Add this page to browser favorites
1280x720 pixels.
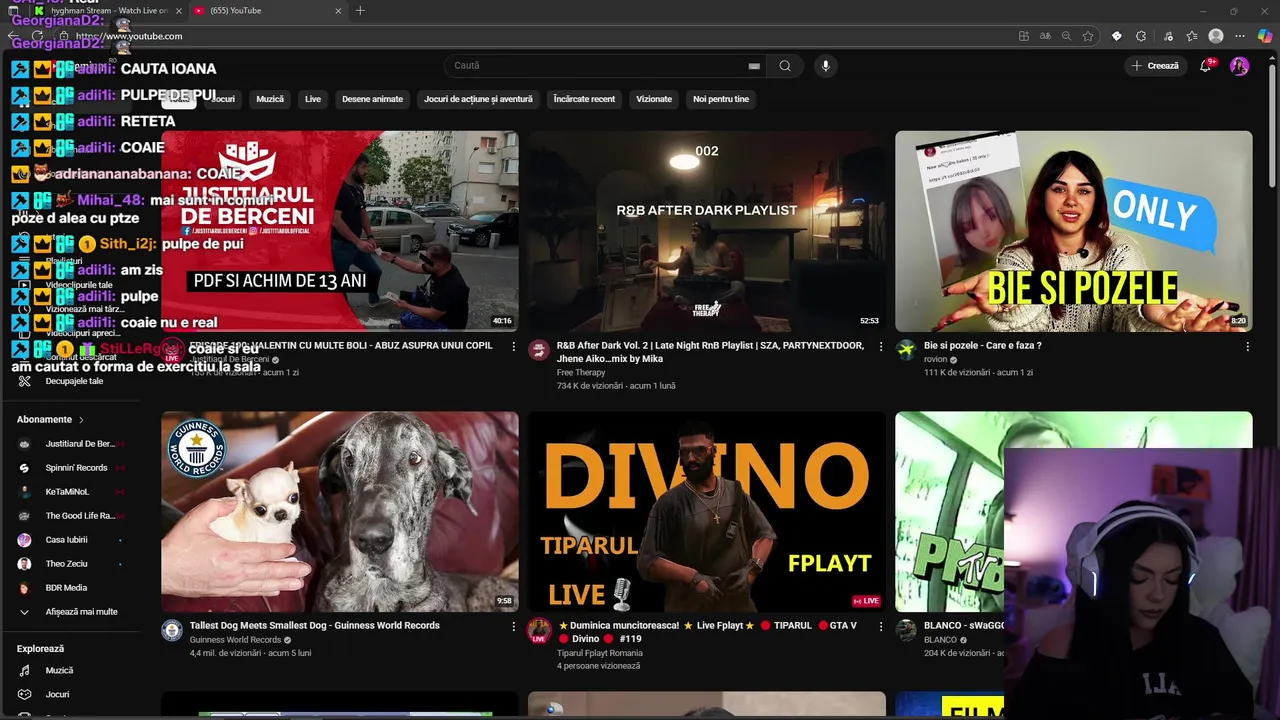[x=1088, y=36]
